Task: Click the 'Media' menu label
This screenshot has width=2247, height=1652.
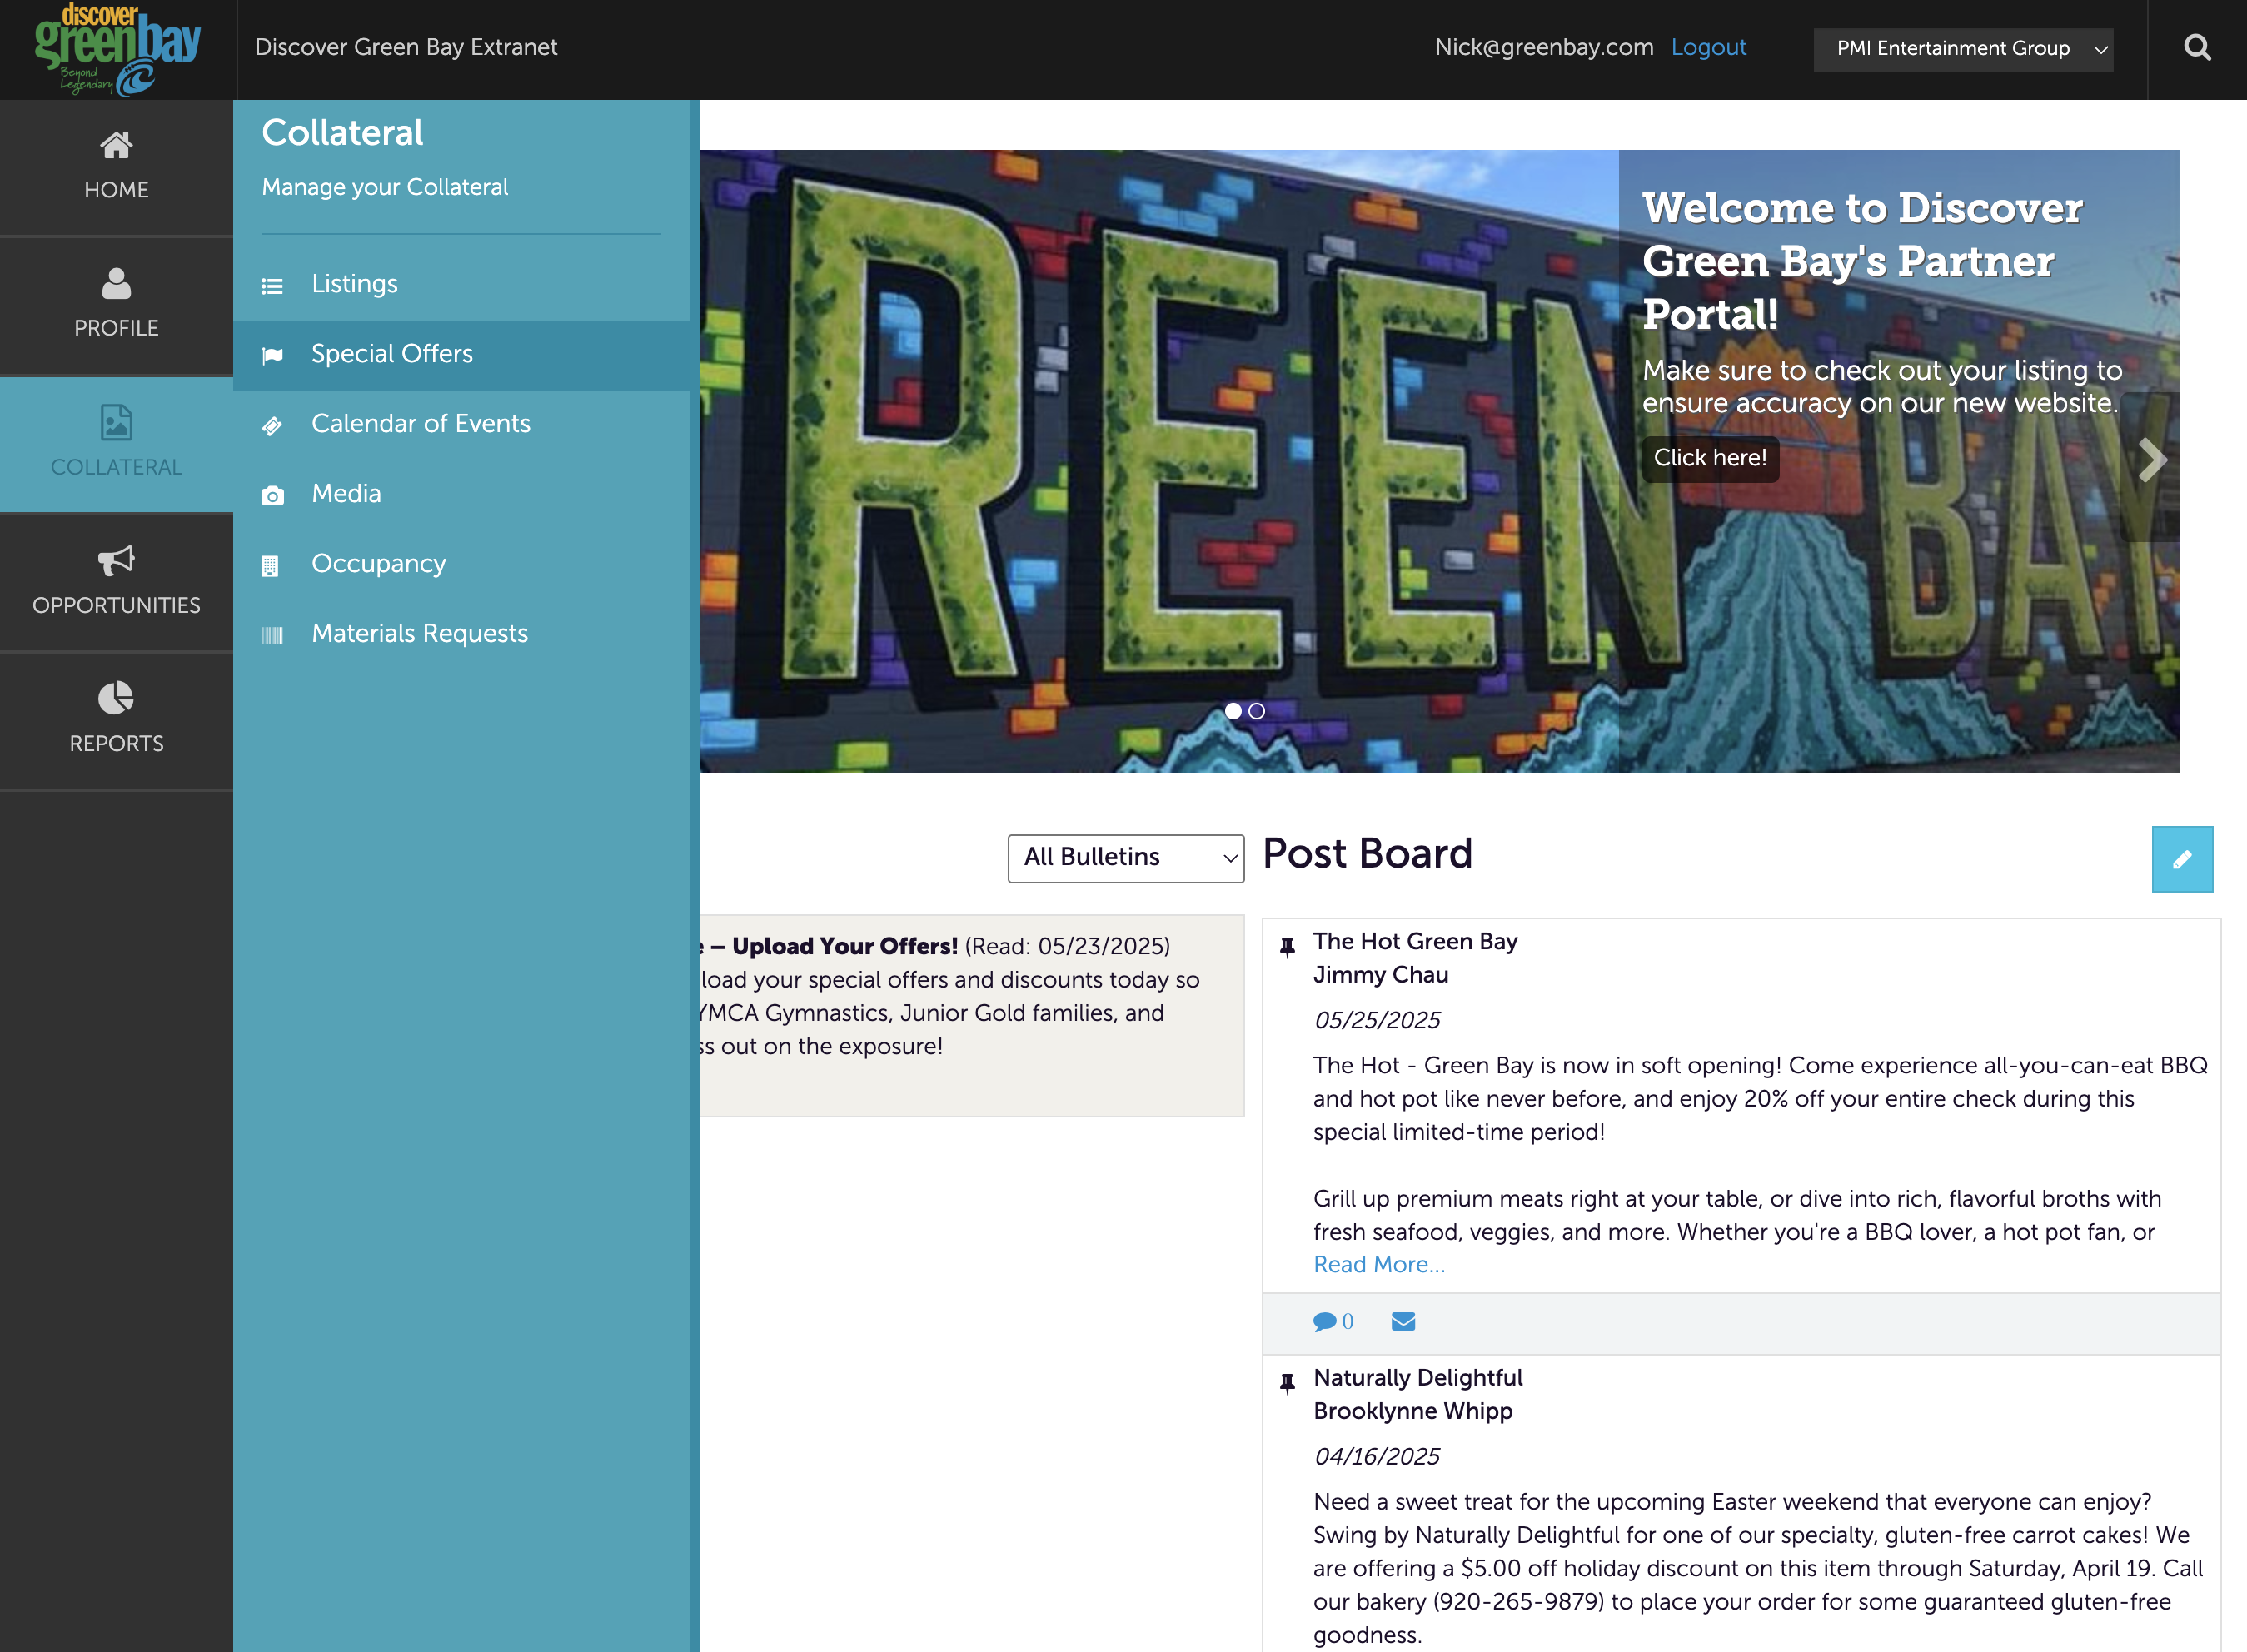Action: pos(346,494)
